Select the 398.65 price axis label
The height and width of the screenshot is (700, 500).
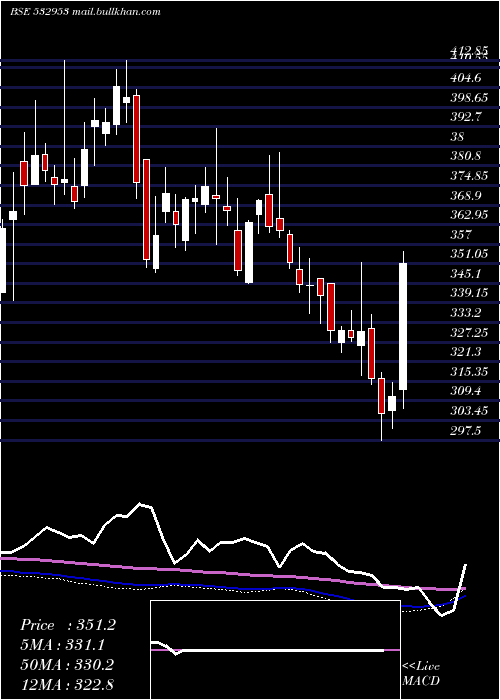pyautogui.click(x=469, y=98)
